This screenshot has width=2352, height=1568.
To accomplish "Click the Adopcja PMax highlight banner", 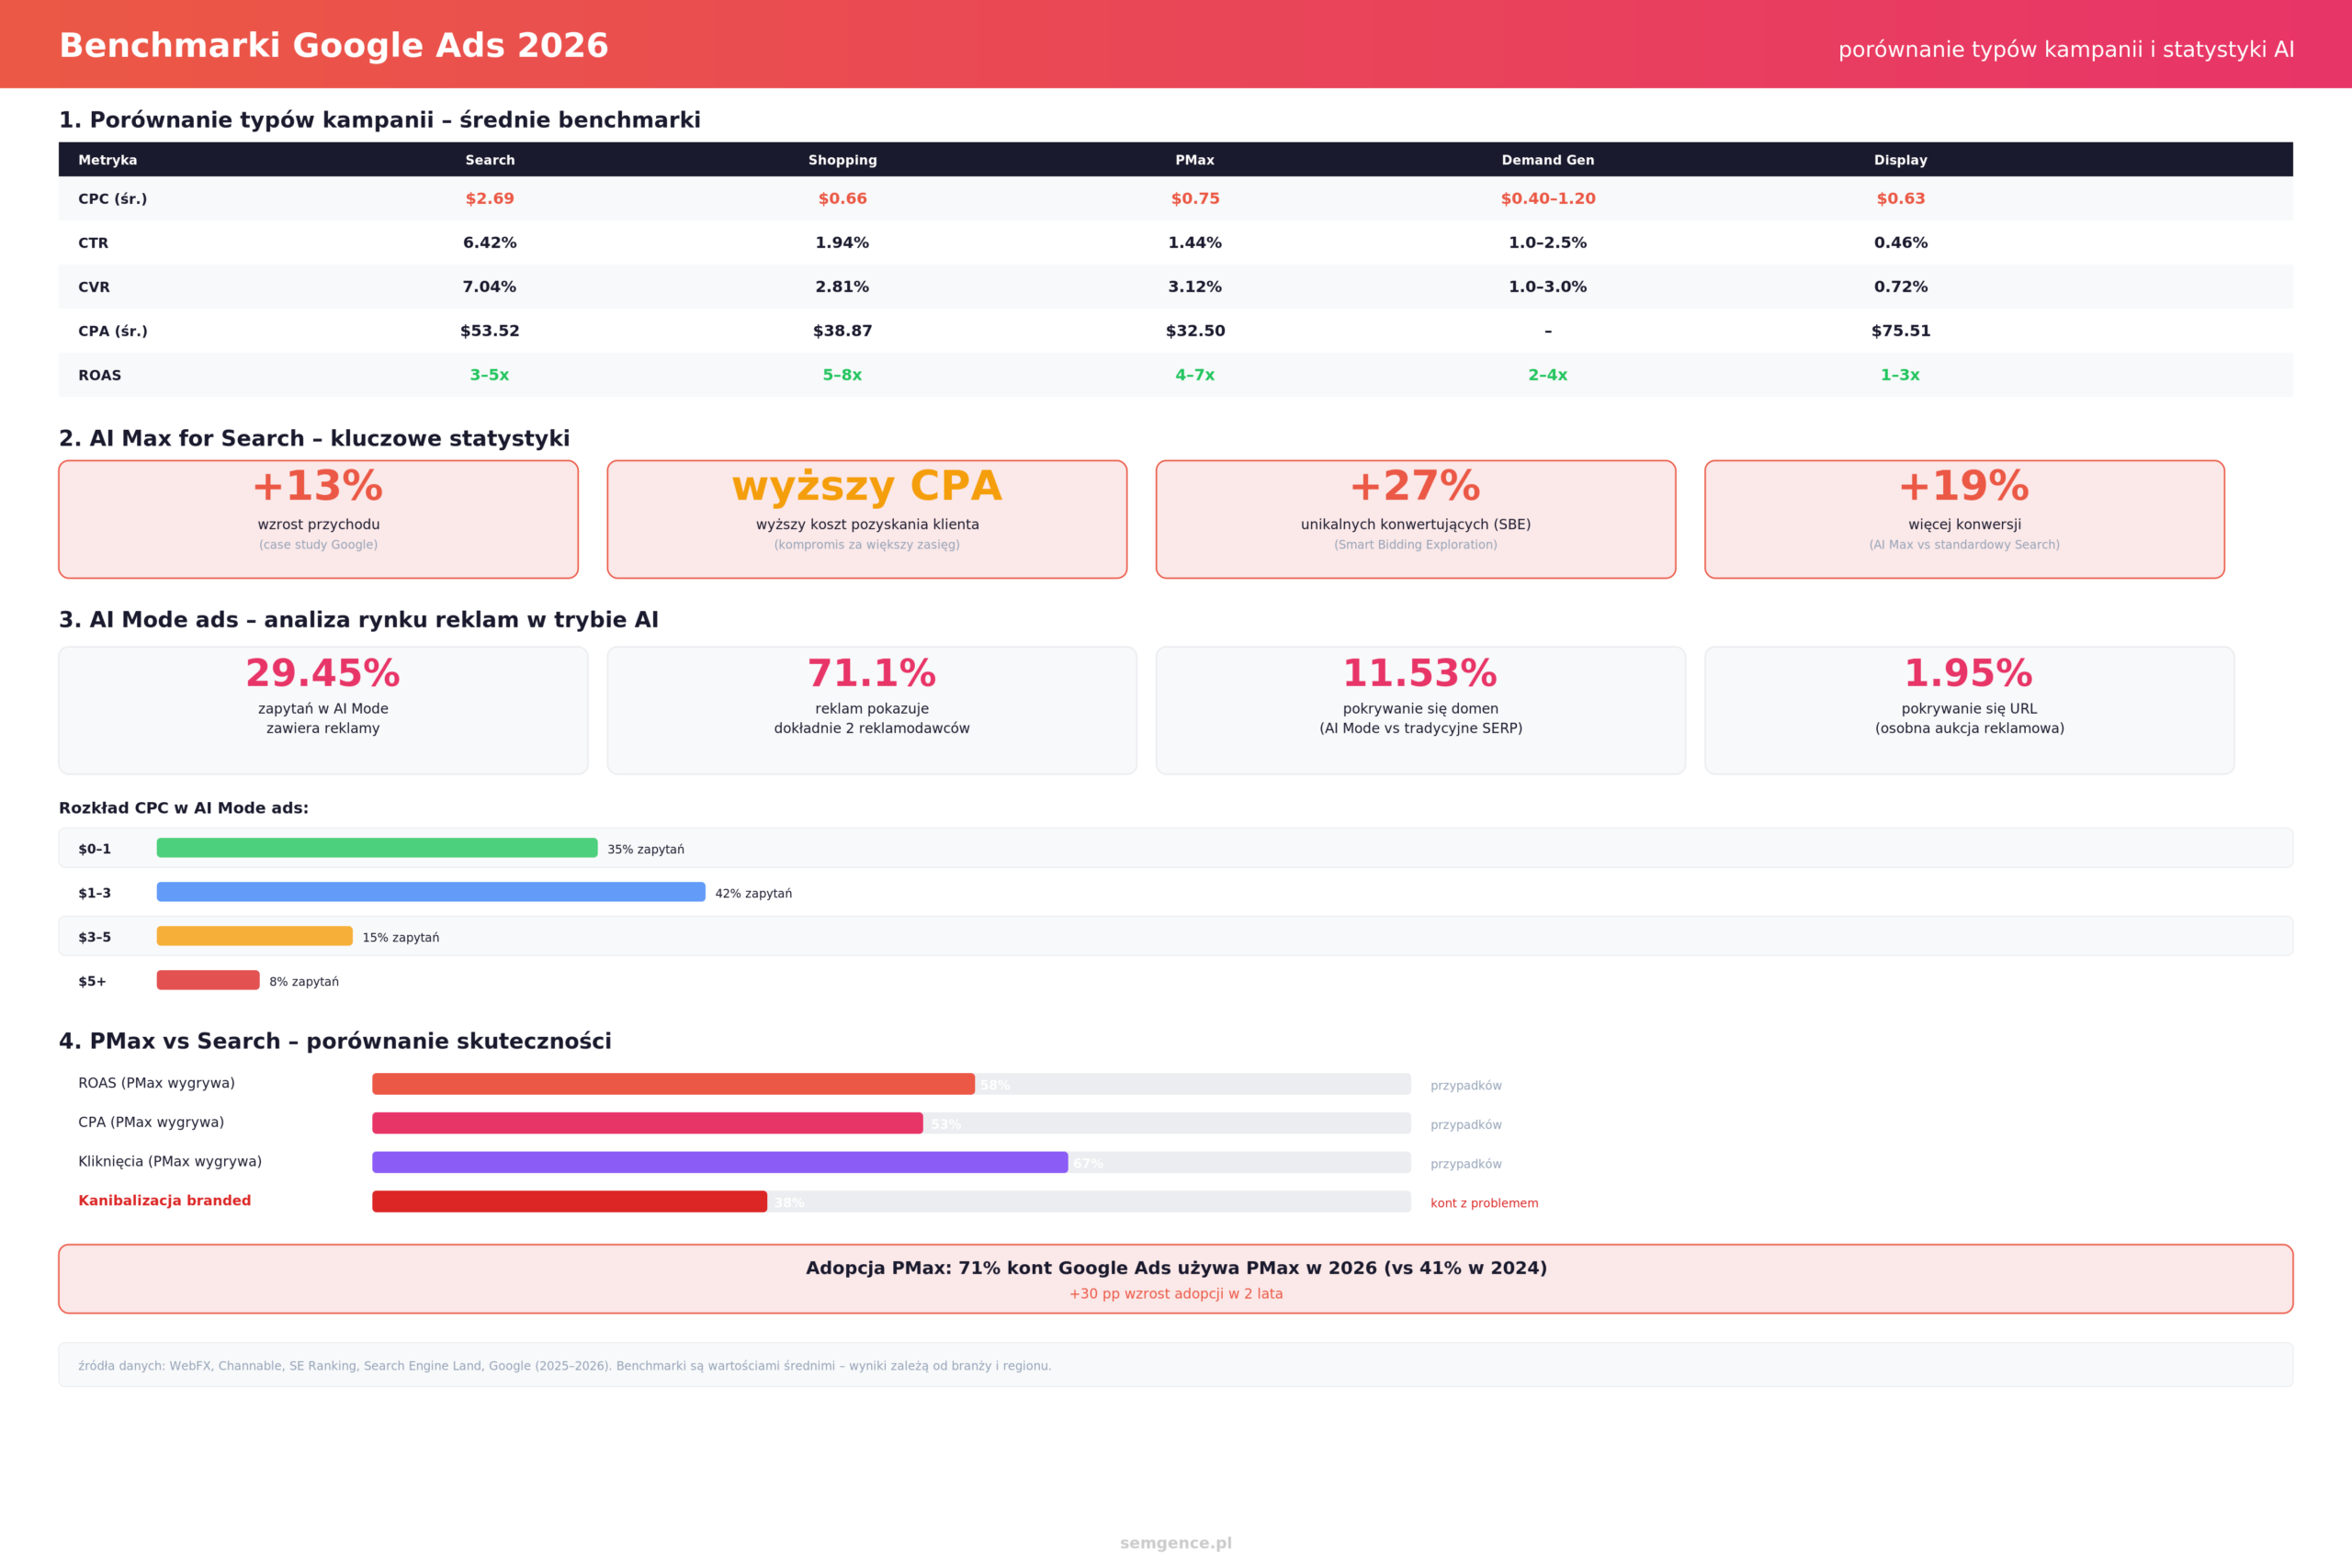I will click(x=1176, y=1279).
